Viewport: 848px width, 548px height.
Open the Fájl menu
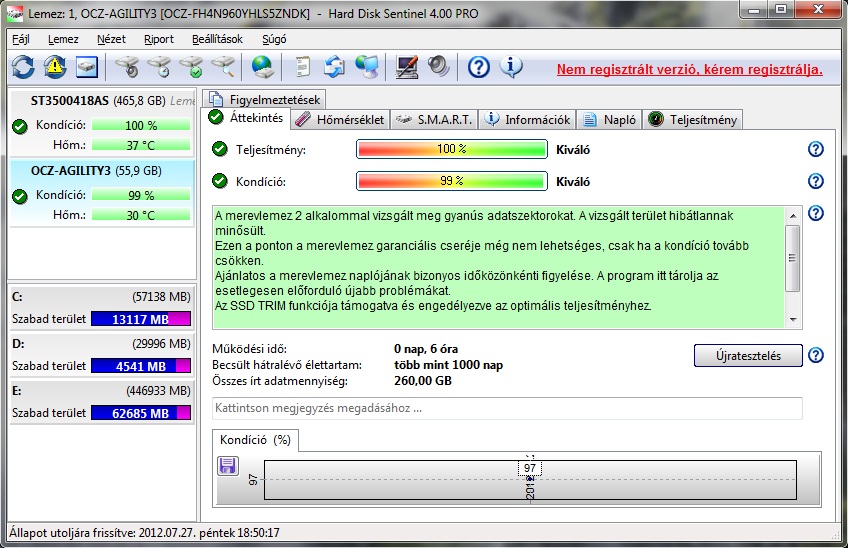click(x=21, y=39)
